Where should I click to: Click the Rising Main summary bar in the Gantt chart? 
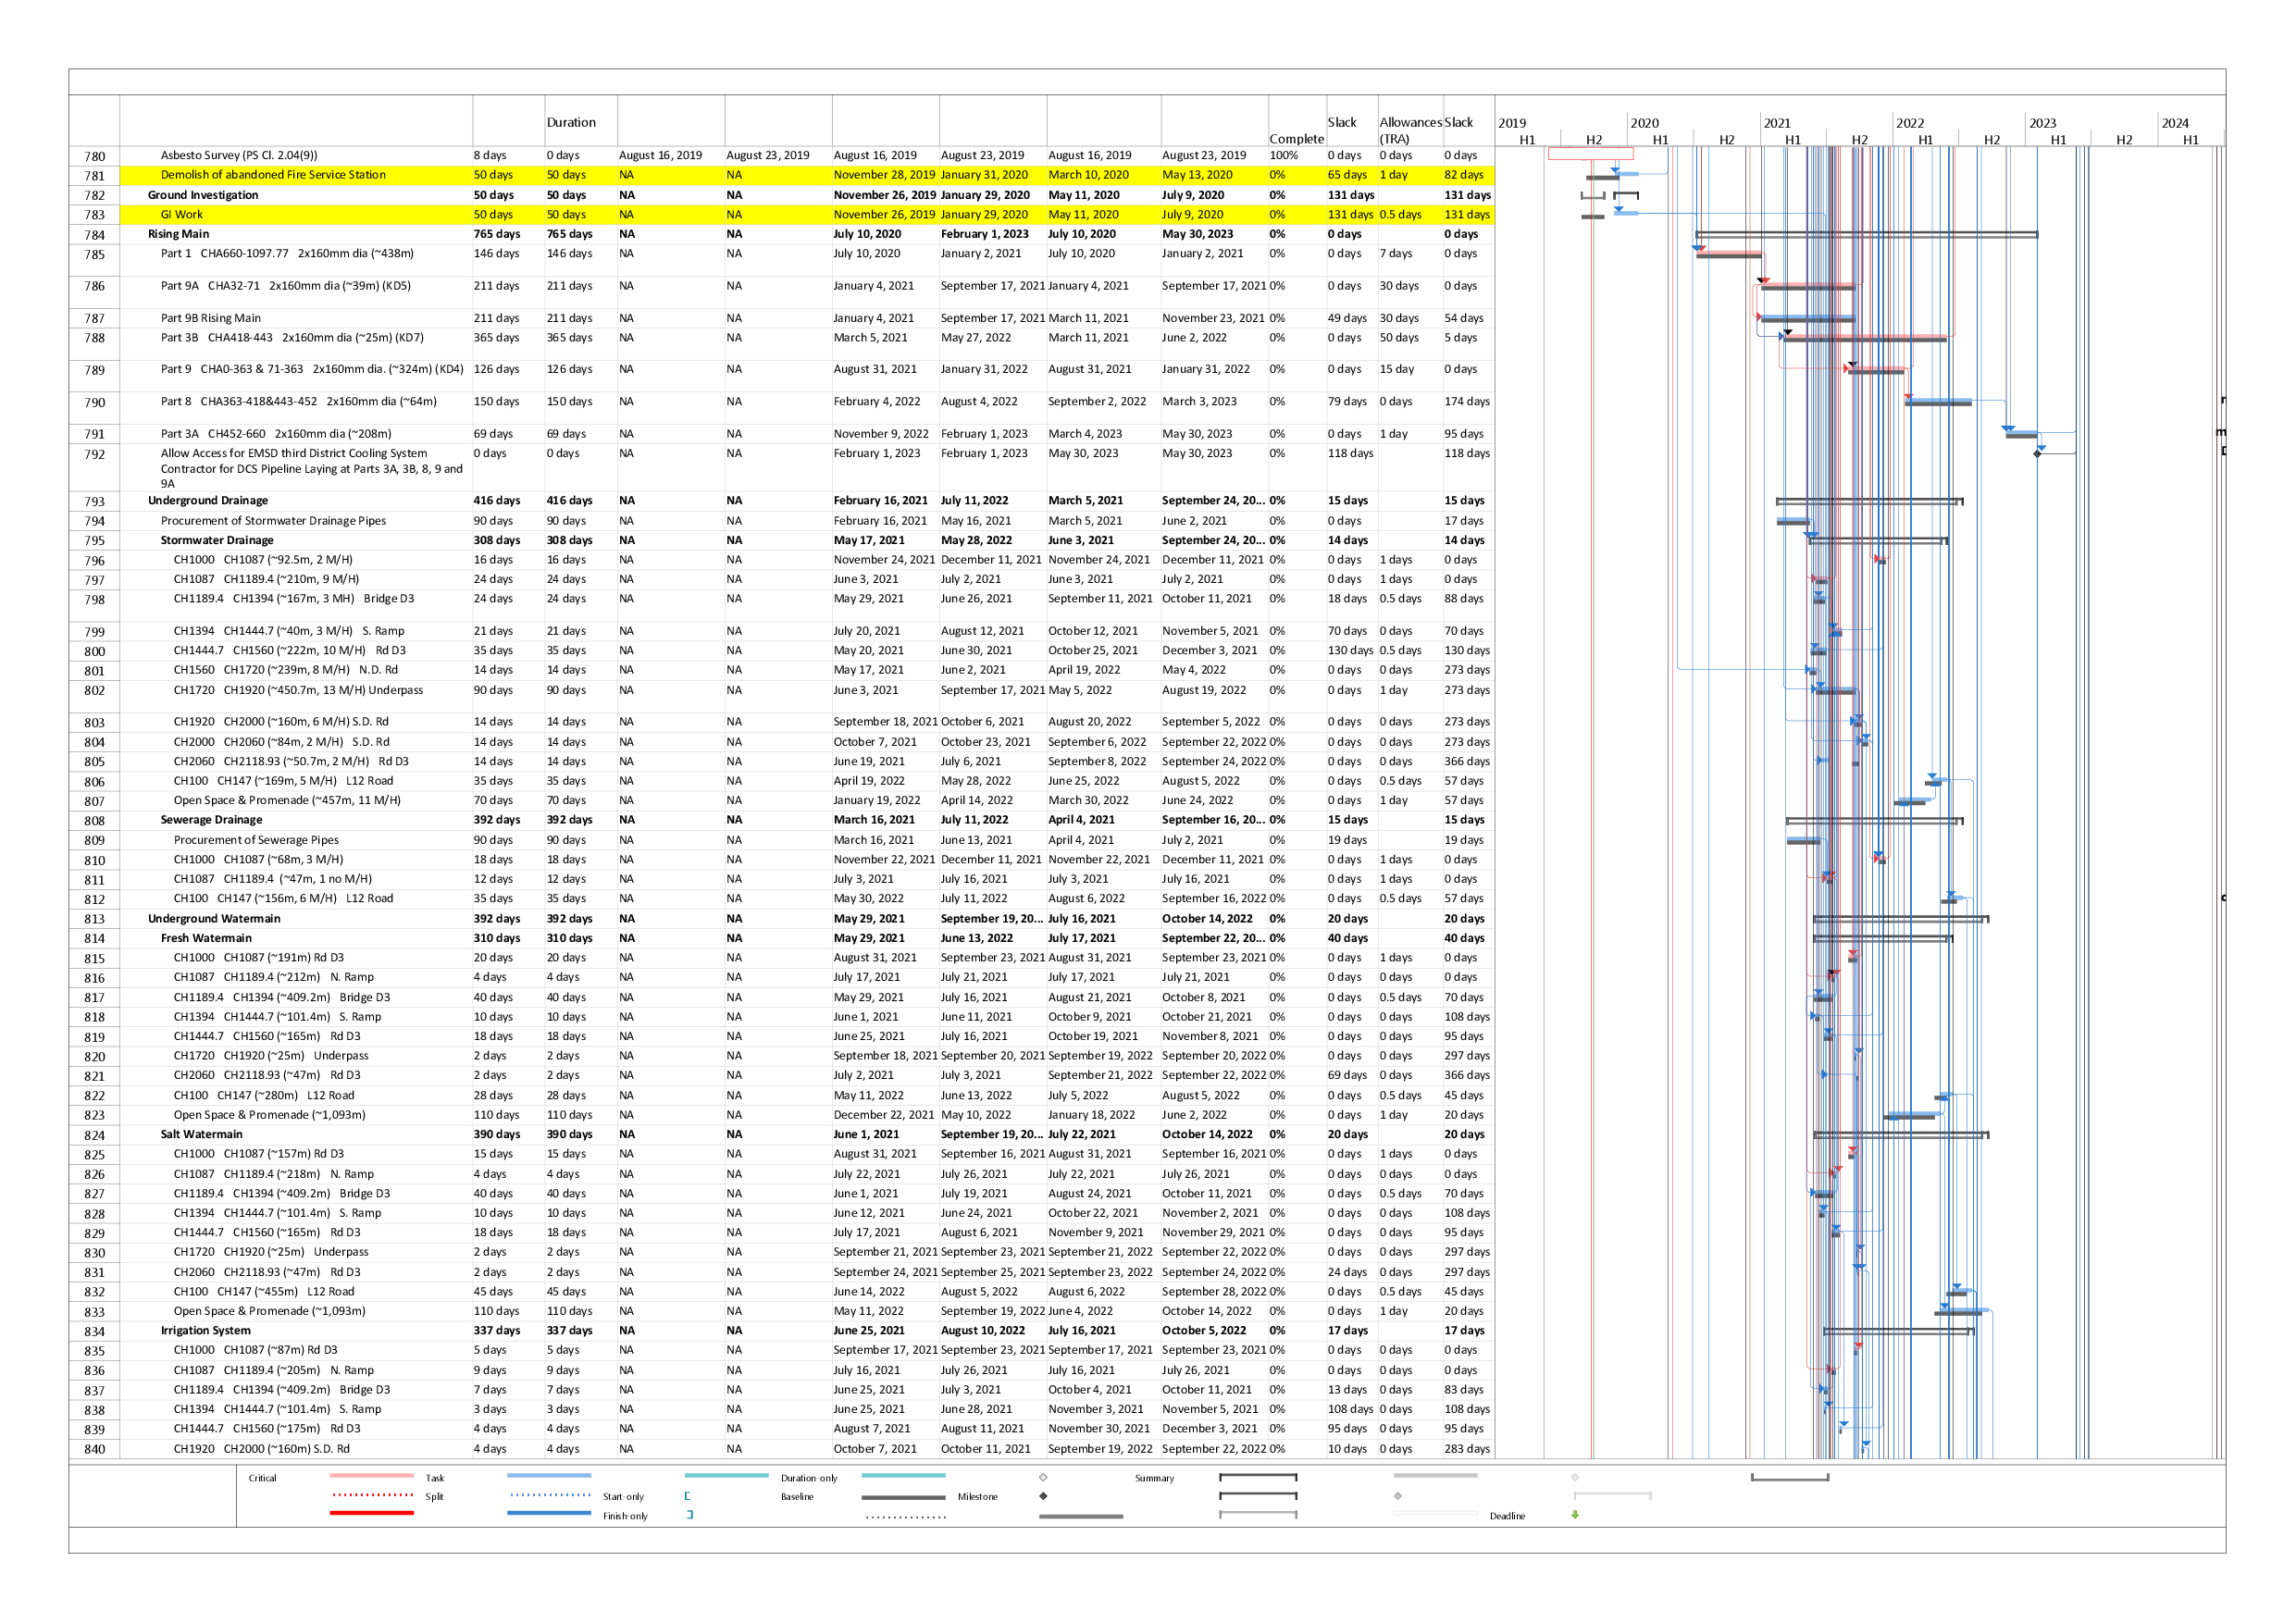point(1866,235)
